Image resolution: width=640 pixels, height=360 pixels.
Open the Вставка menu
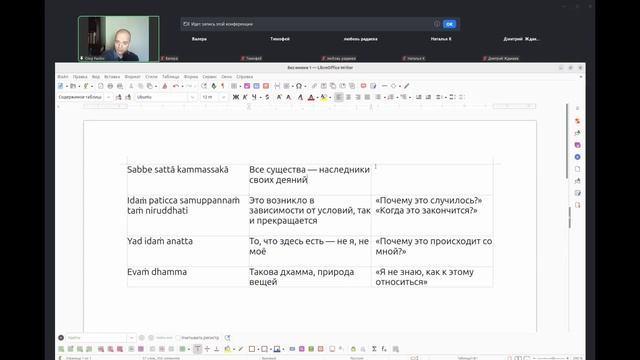click(112, 77)
